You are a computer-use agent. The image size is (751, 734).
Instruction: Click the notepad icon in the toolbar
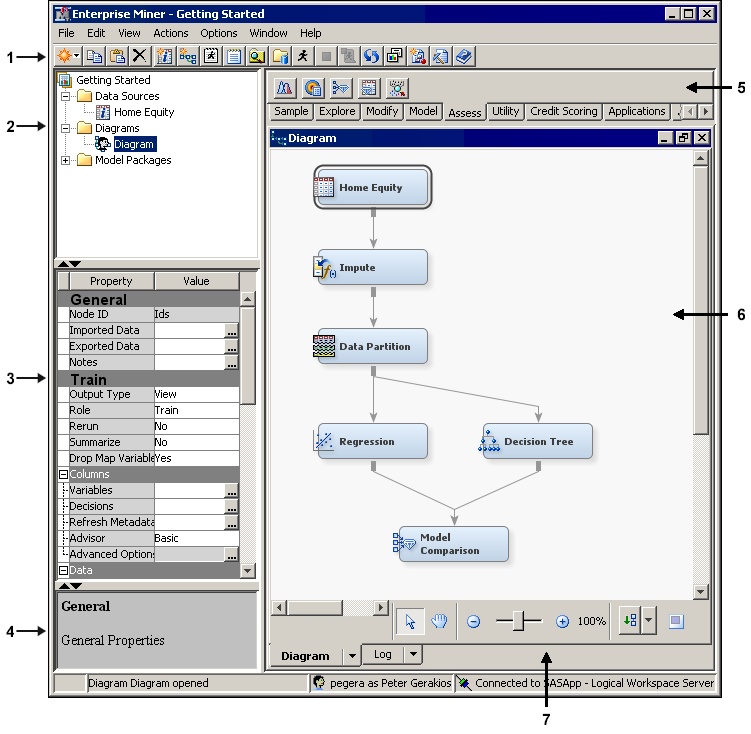(x=234, y=56)
